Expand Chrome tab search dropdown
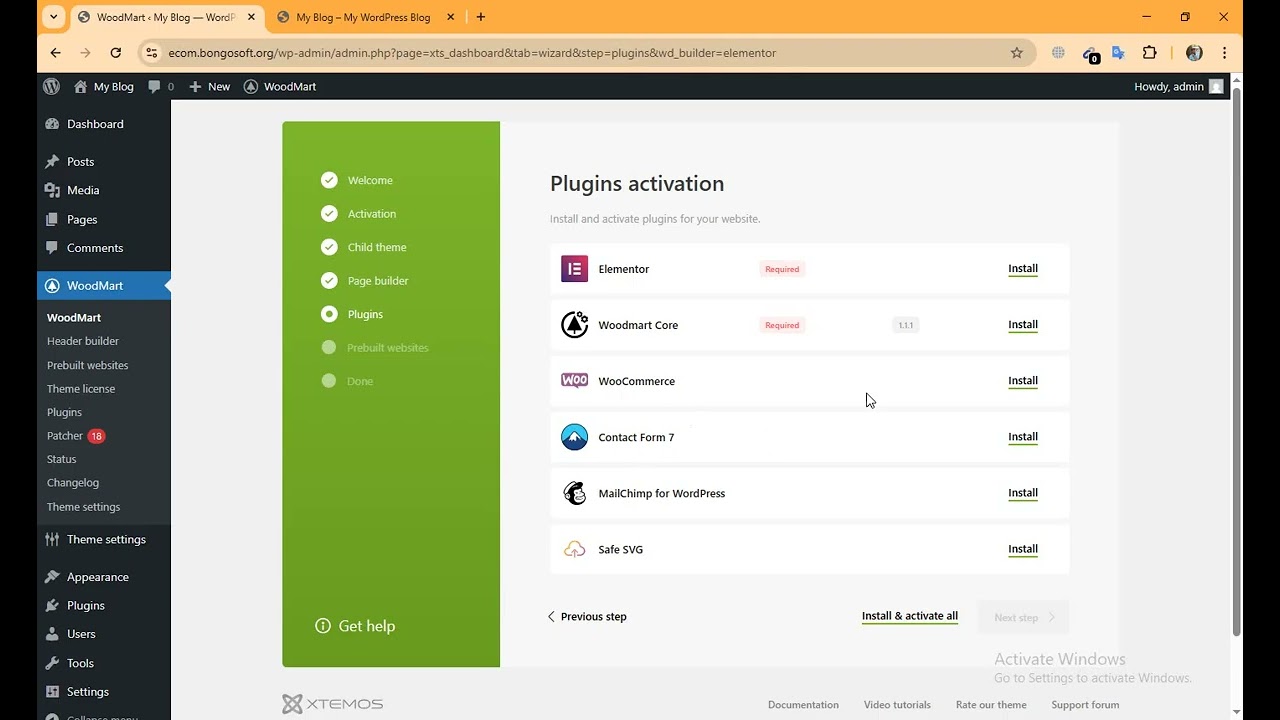 (54, 17)
